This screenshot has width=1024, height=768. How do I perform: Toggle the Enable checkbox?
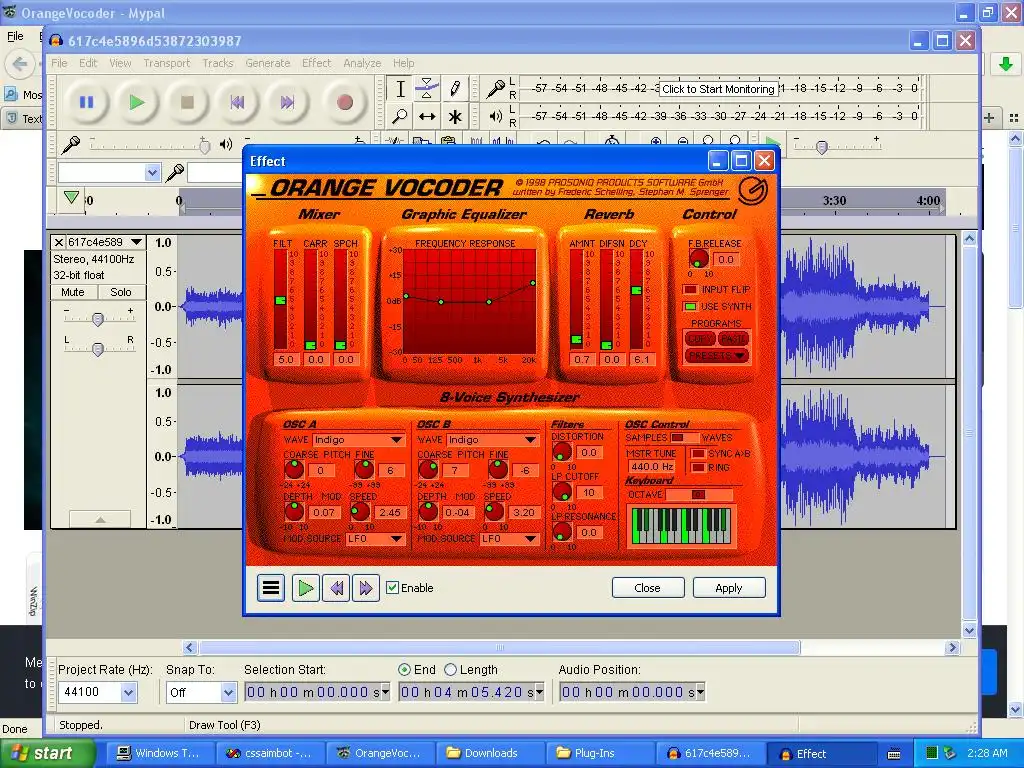[392, 588]
